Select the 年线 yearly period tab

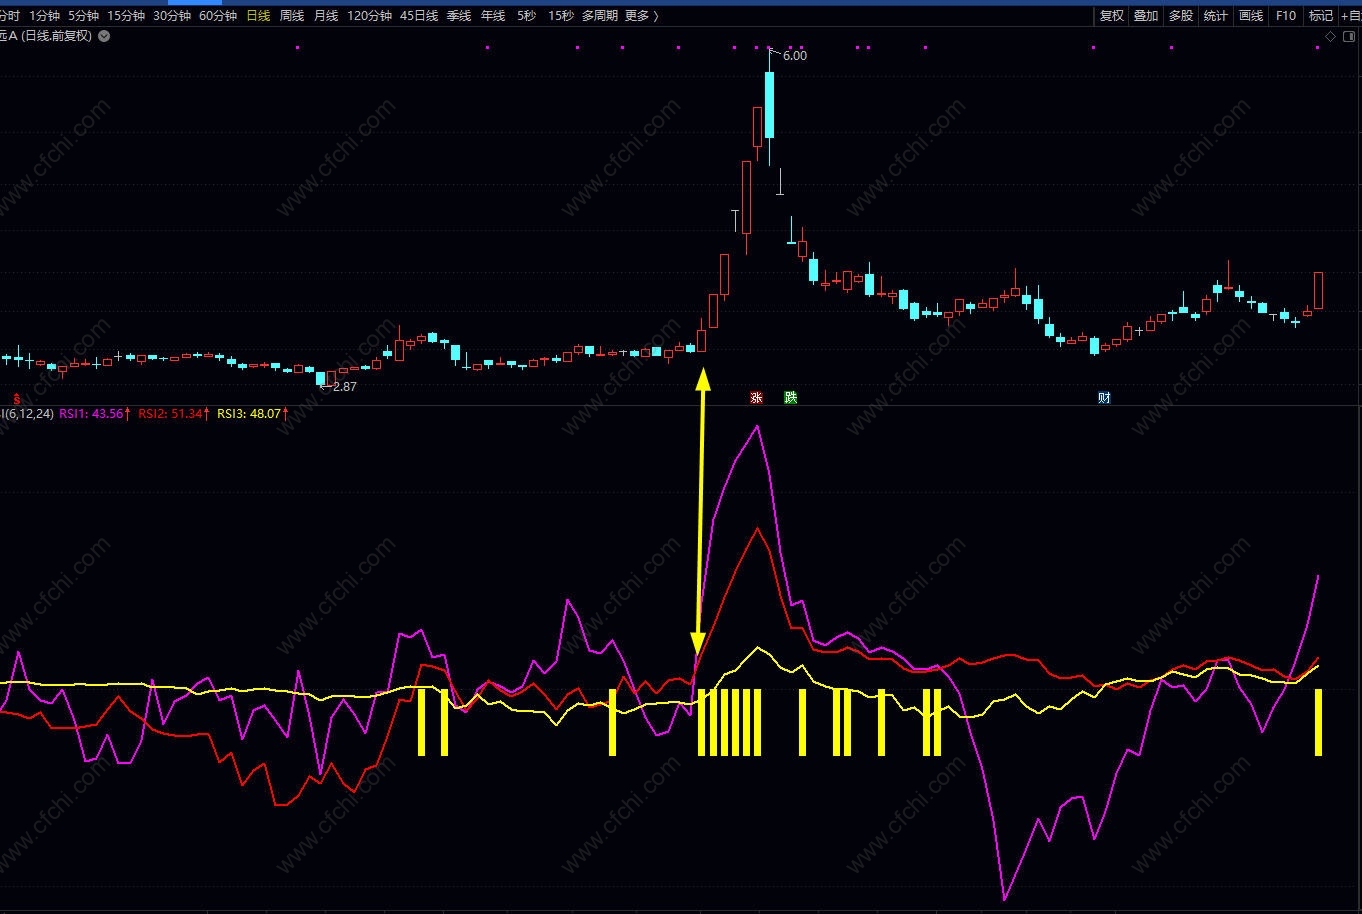[493, 16]
